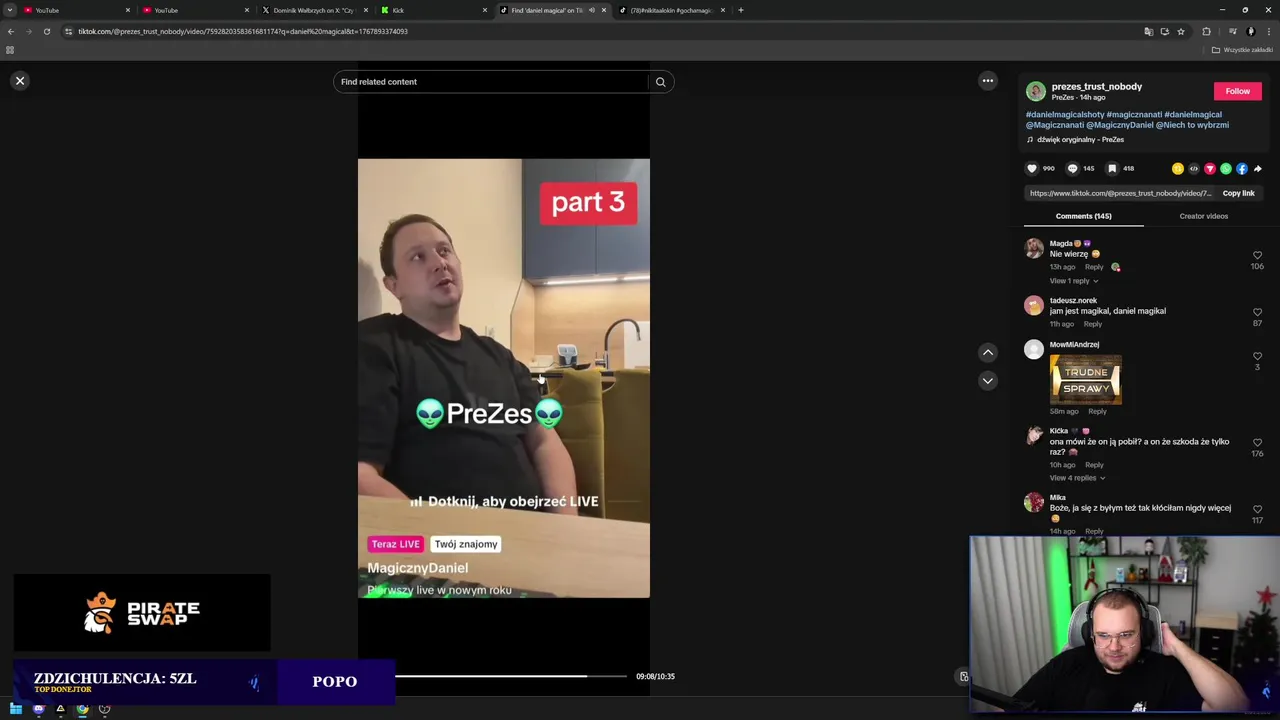Click the search magnifier in Find related content
Viewport: 1280px width, 720px height.
coord(660,82)
